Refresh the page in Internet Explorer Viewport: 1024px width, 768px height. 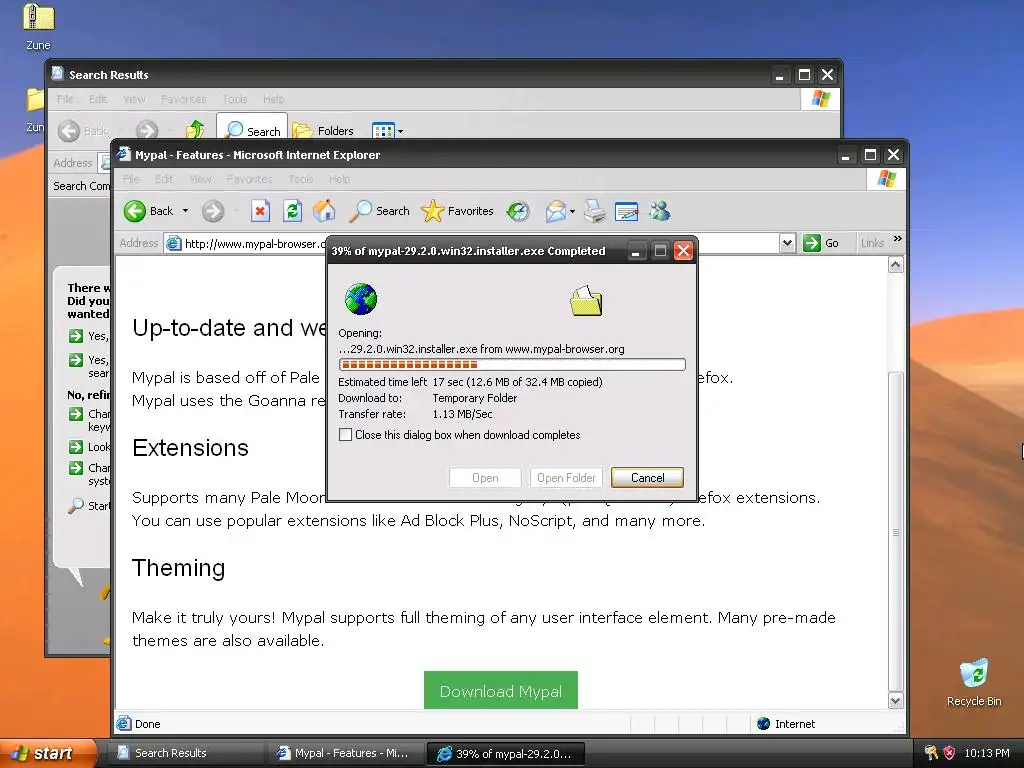coord(292,211)
